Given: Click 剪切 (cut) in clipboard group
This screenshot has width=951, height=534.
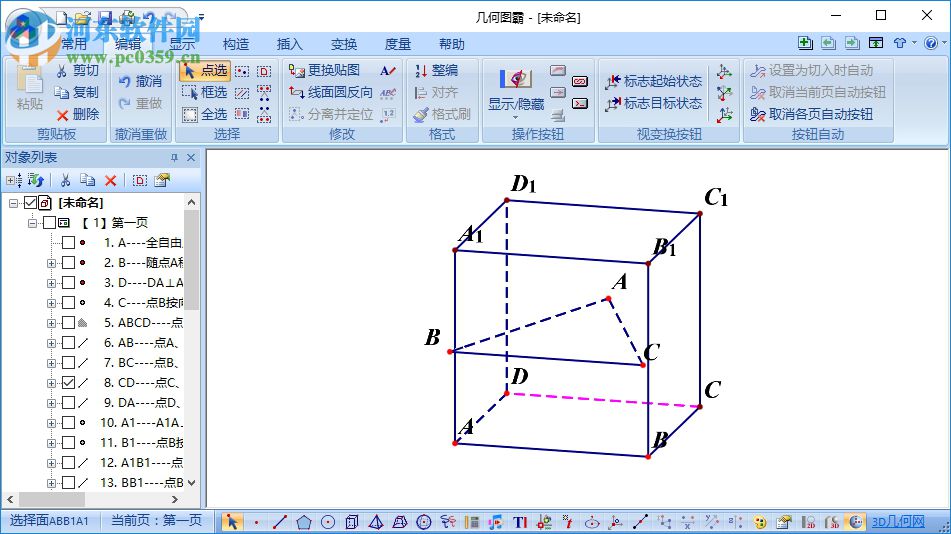Looking at the screenshot, I should pos(78,70).
